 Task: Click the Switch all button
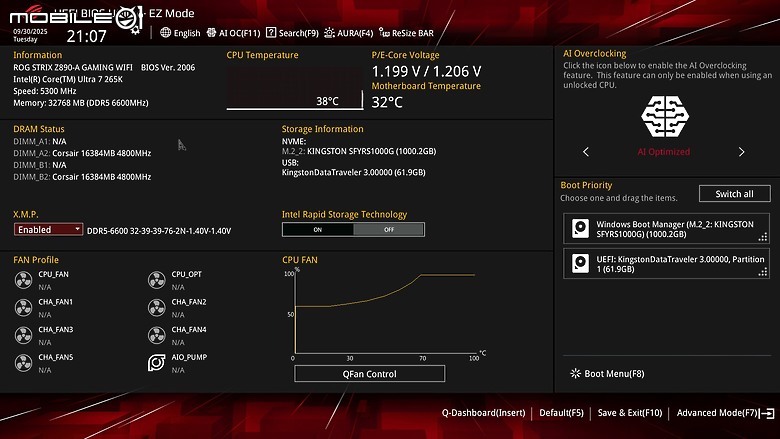[735, 194]
